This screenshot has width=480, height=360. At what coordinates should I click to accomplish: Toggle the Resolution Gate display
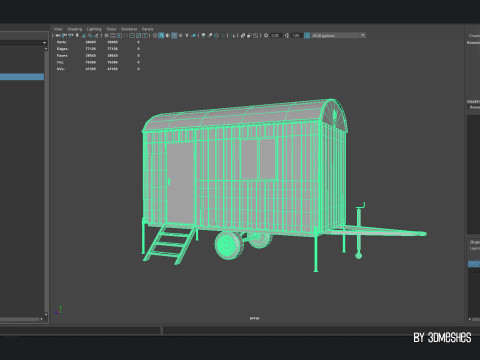point(119,35)
